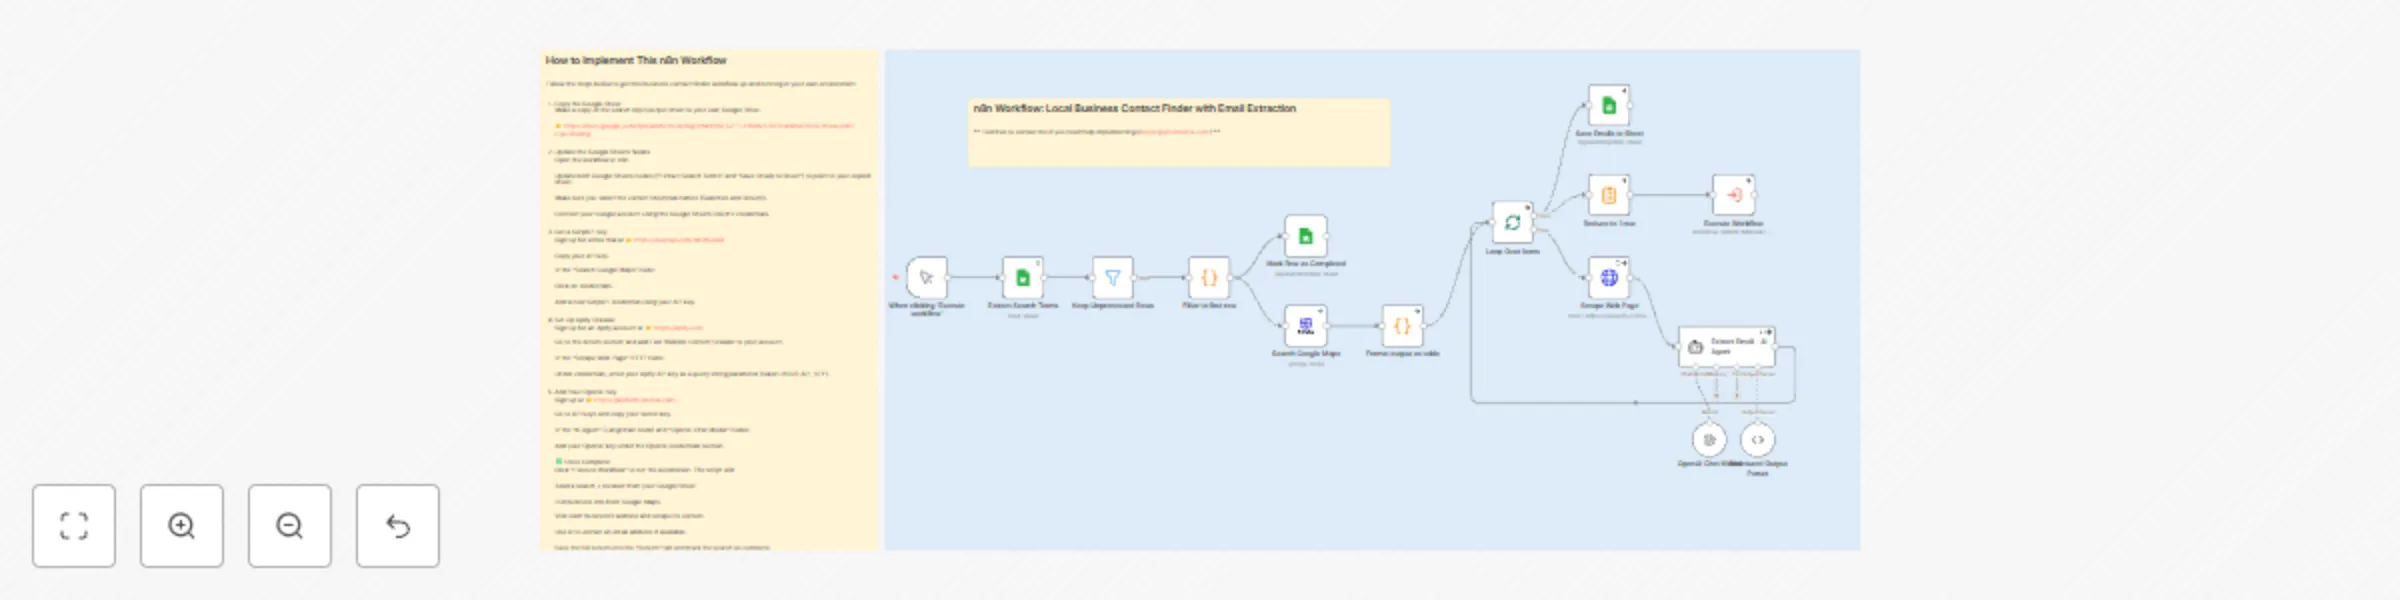Image resolution: width=2400 pixels, height=600 pixels.
Task: Open the OpenAI Chat Model sub-node
Action: [1709, 439]
